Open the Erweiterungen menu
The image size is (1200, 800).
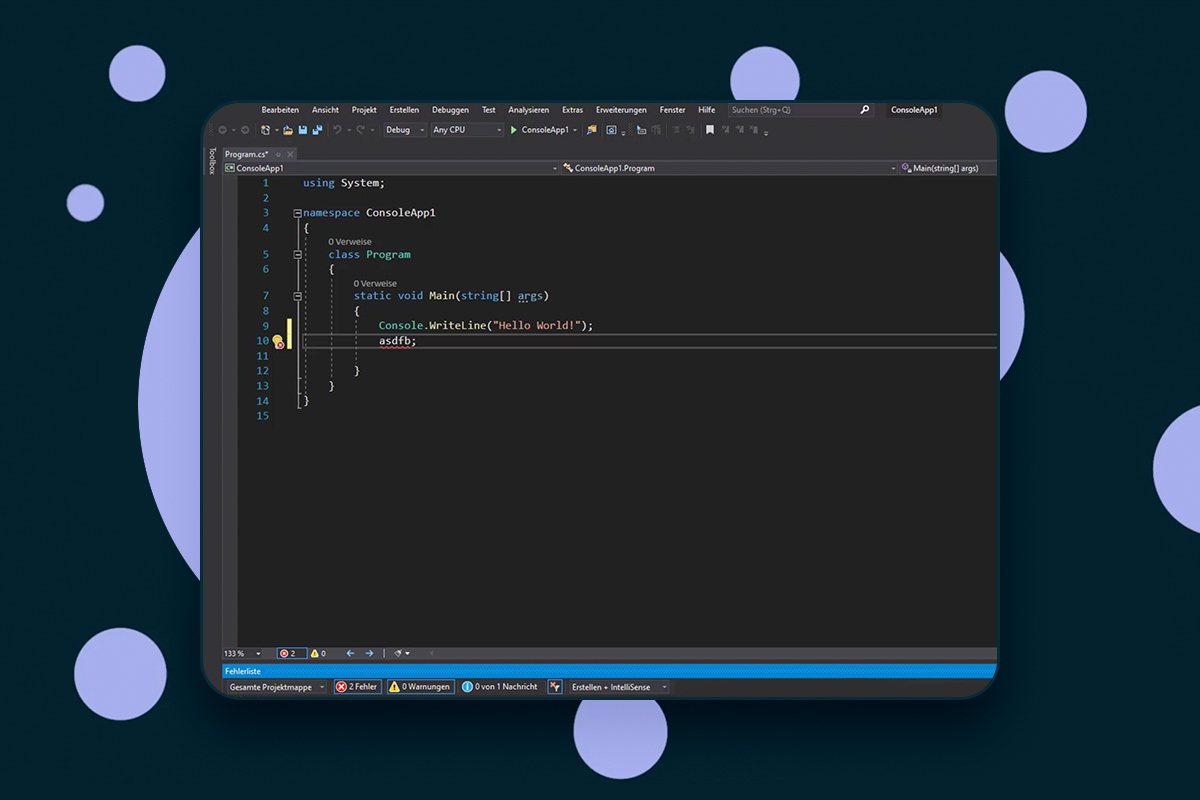coord(621,110)
